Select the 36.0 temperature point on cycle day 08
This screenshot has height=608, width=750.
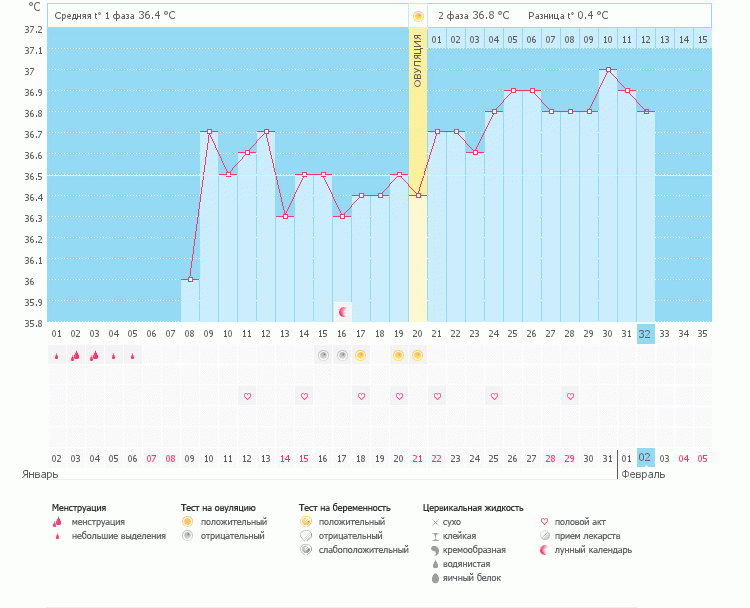[190, 280]
